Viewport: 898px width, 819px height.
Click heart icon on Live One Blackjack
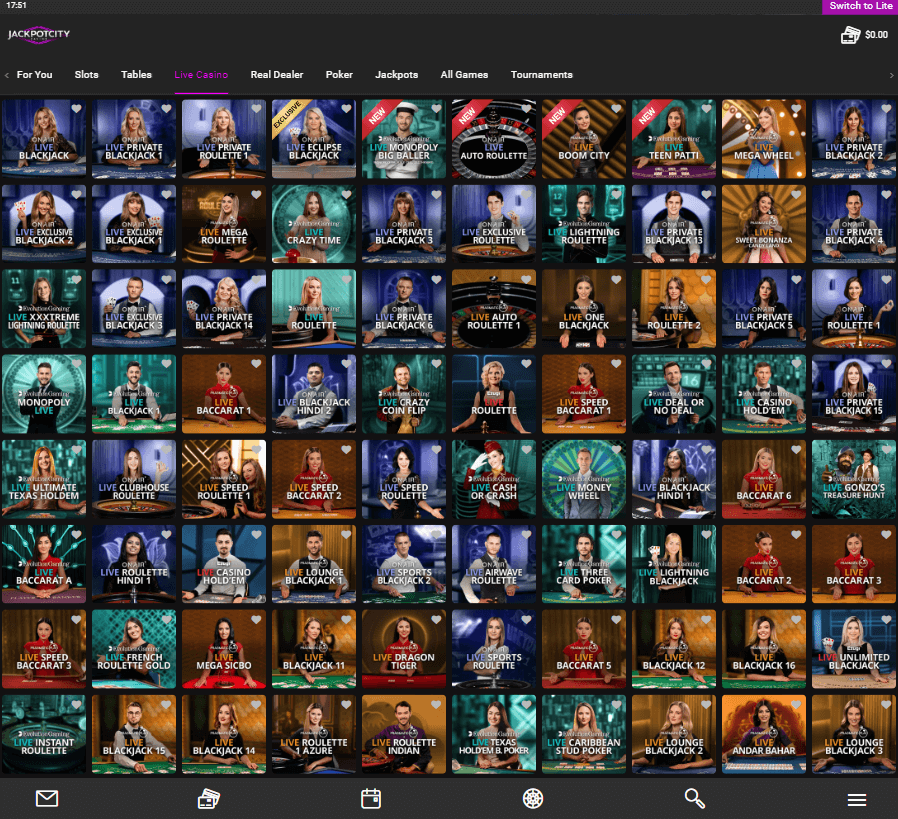click(616, 279)
